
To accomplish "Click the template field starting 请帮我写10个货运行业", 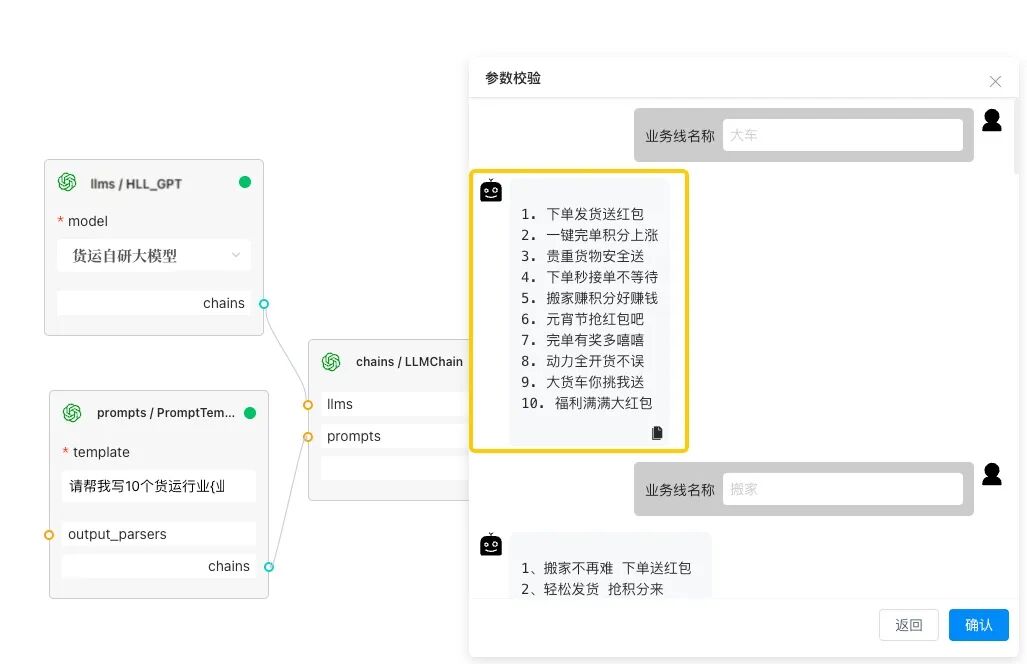I will (159, 486).
